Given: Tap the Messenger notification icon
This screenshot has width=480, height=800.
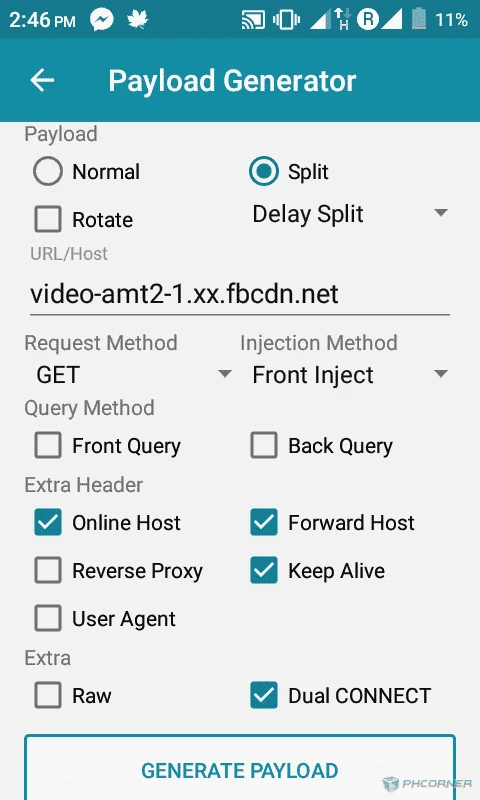Looking at the screenshot, I should point(102,20).
